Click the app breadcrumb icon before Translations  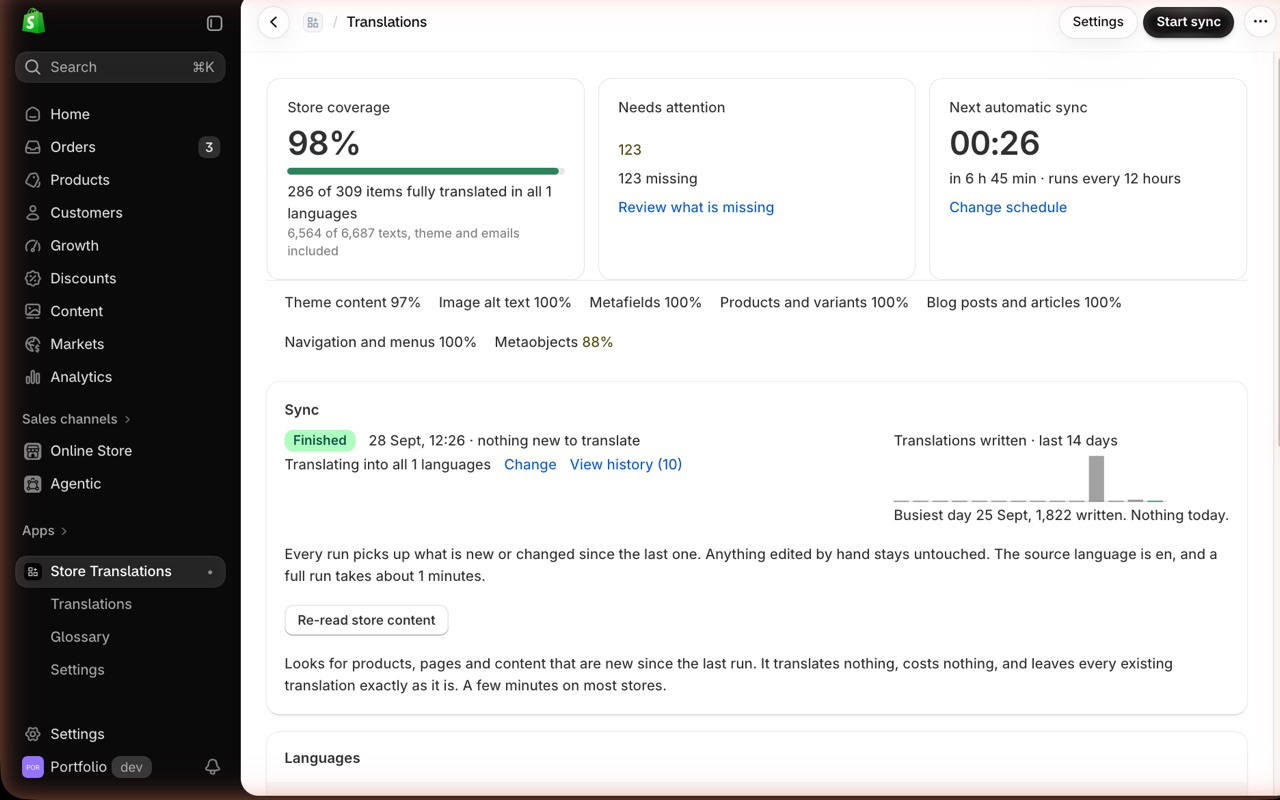(x=313, y=22)
